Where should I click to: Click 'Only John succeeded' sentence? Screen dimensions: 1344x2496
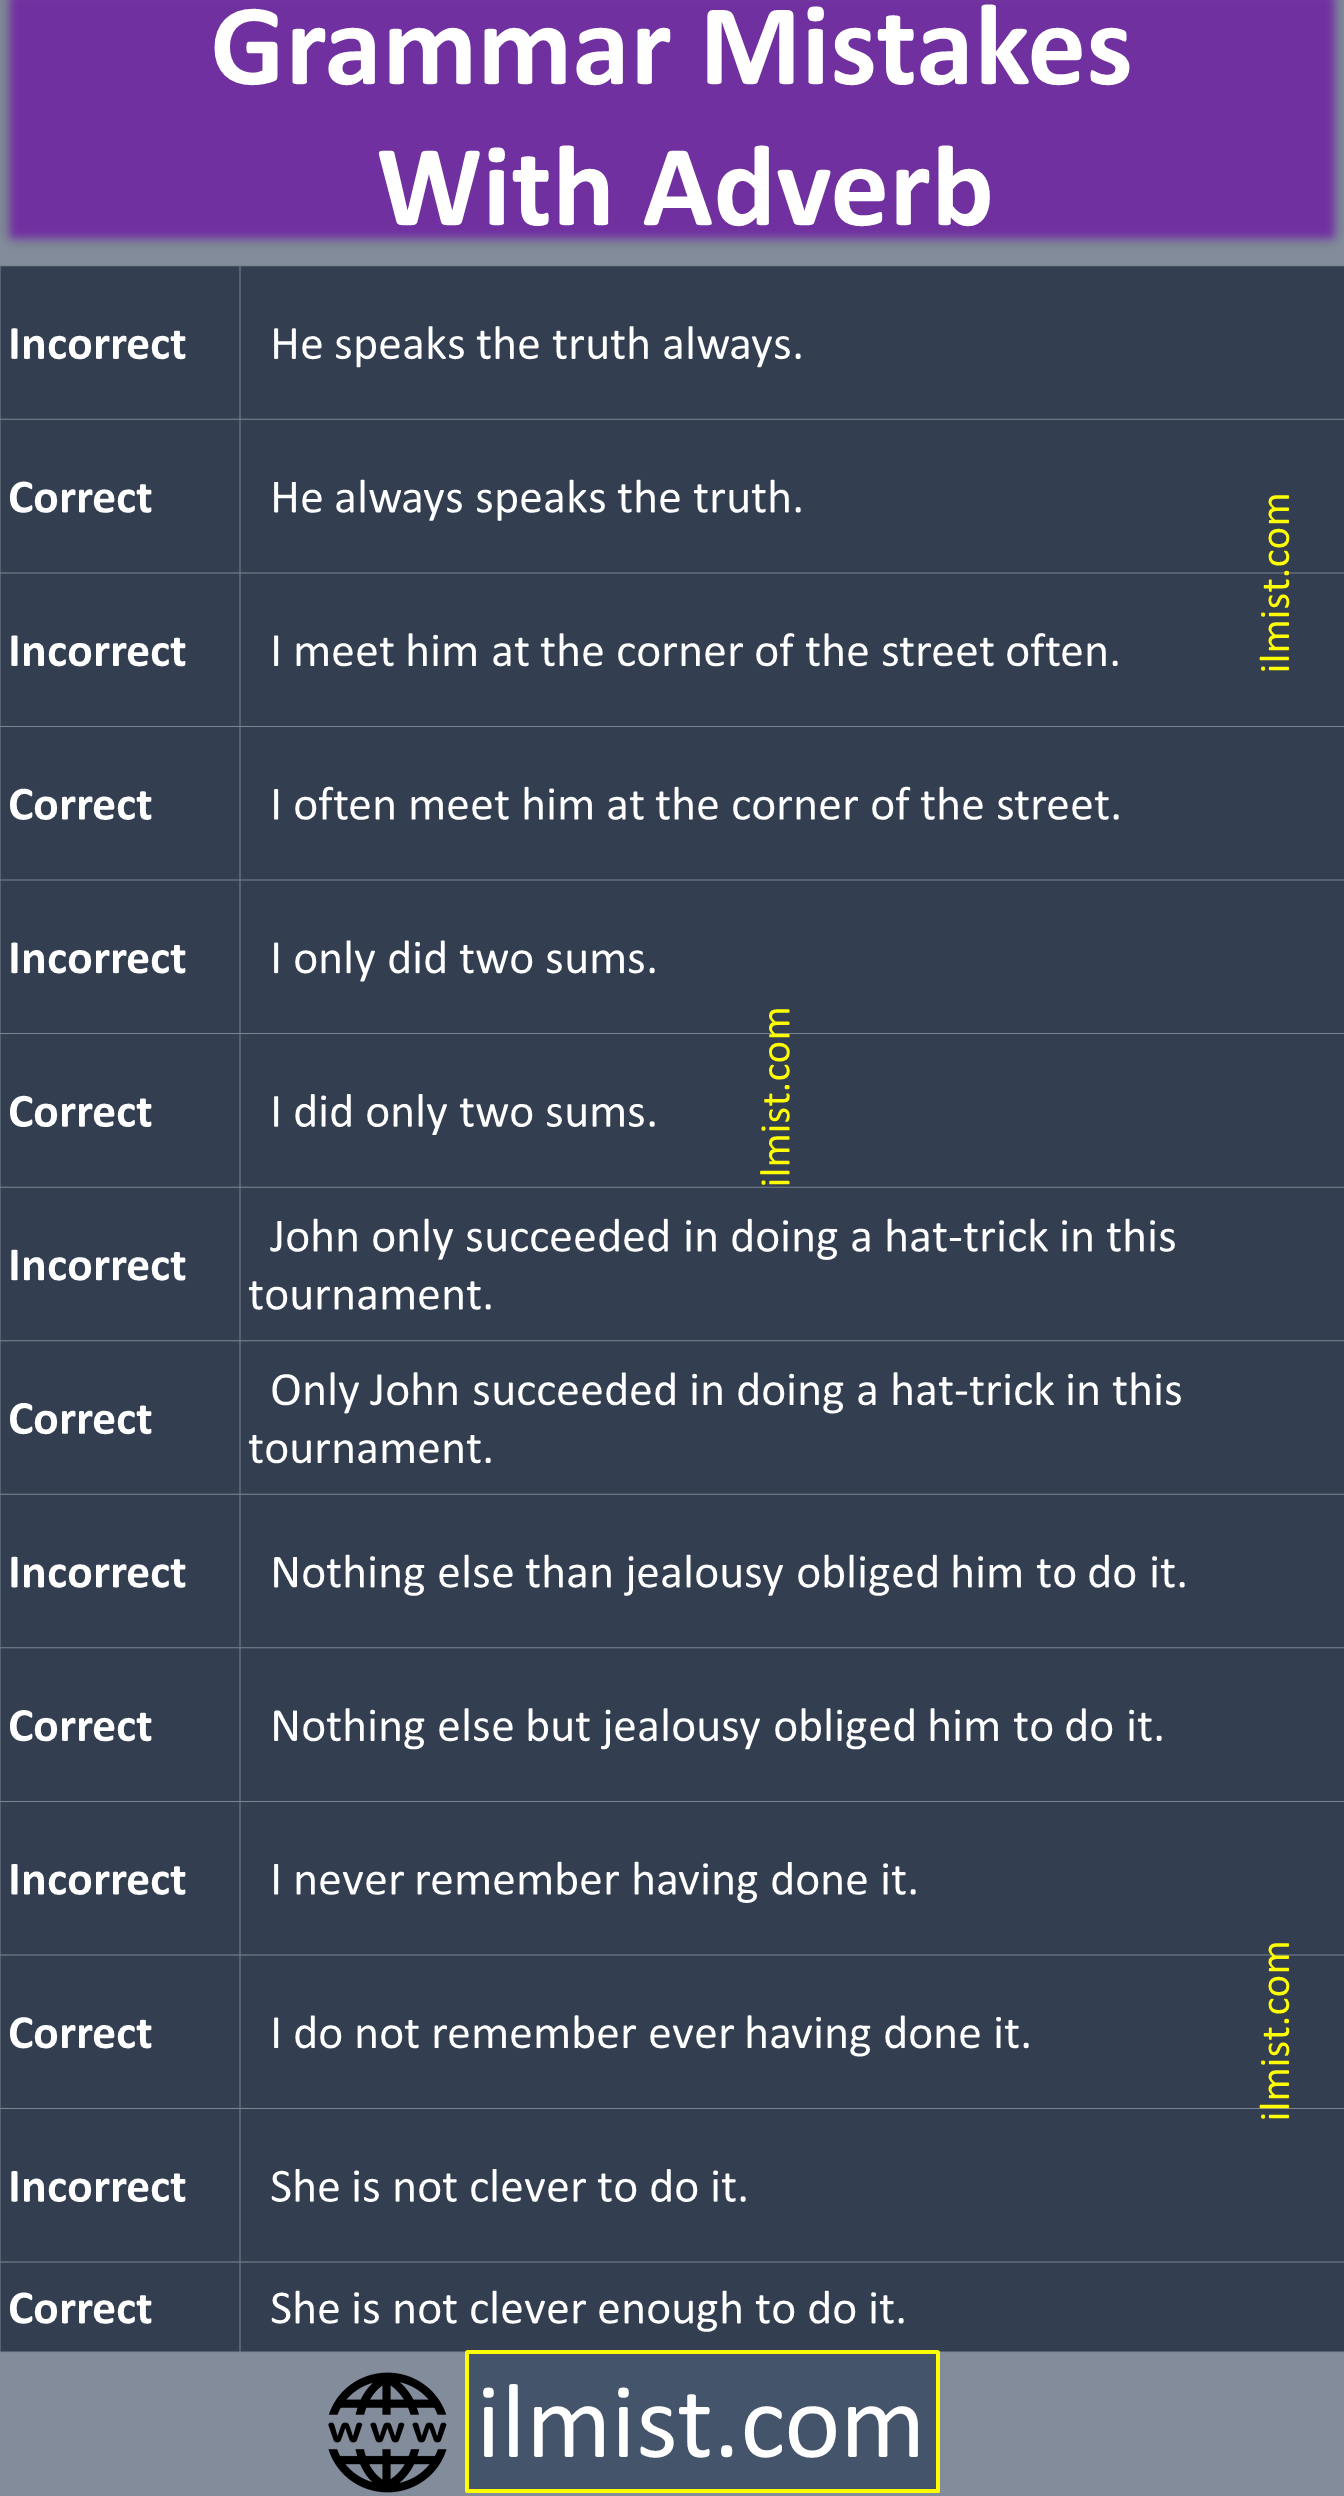[x=715, y=1419]
